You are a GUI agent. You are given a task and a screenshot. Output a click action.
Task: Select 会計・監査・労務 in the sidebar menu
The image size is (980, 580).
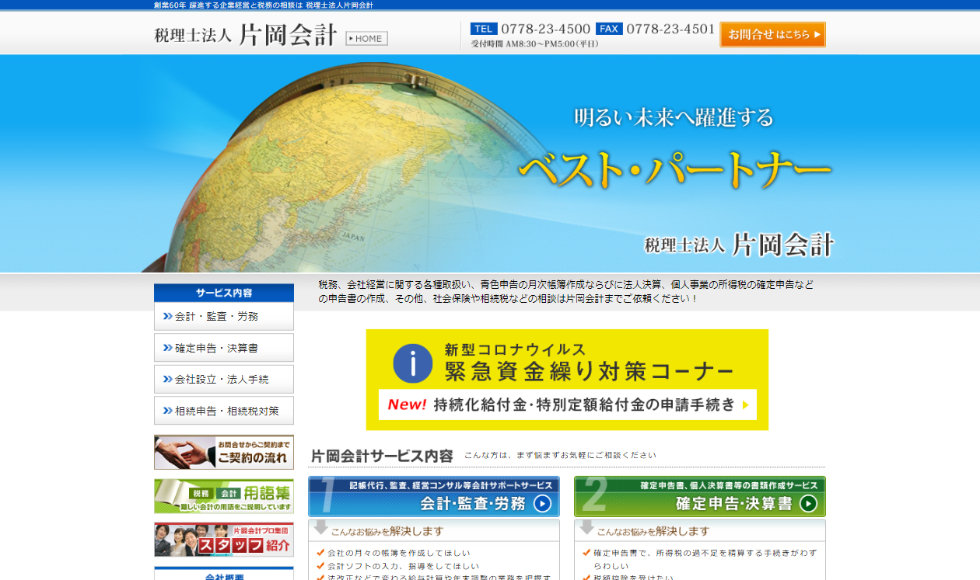224,317
